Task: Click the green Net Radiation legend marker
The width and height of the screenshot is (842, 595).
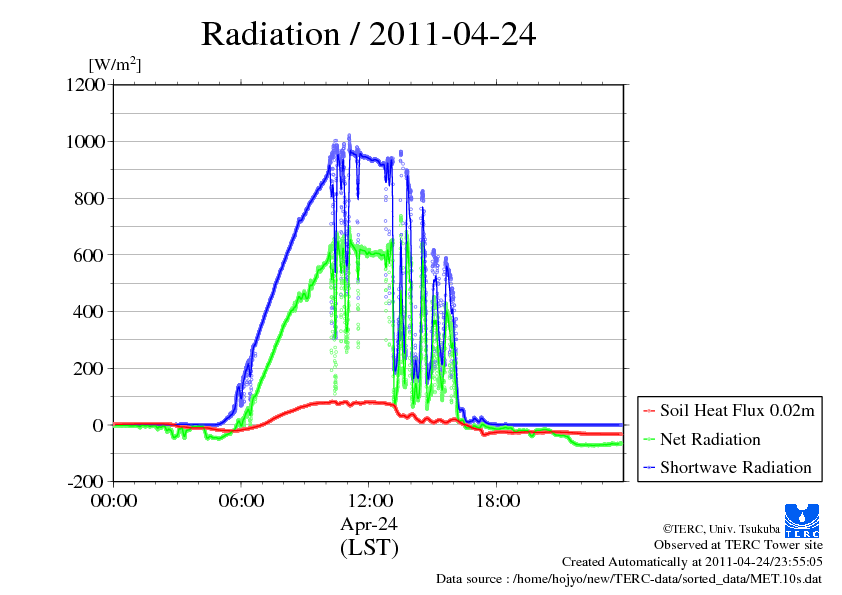Action: [x=649, y=440]
